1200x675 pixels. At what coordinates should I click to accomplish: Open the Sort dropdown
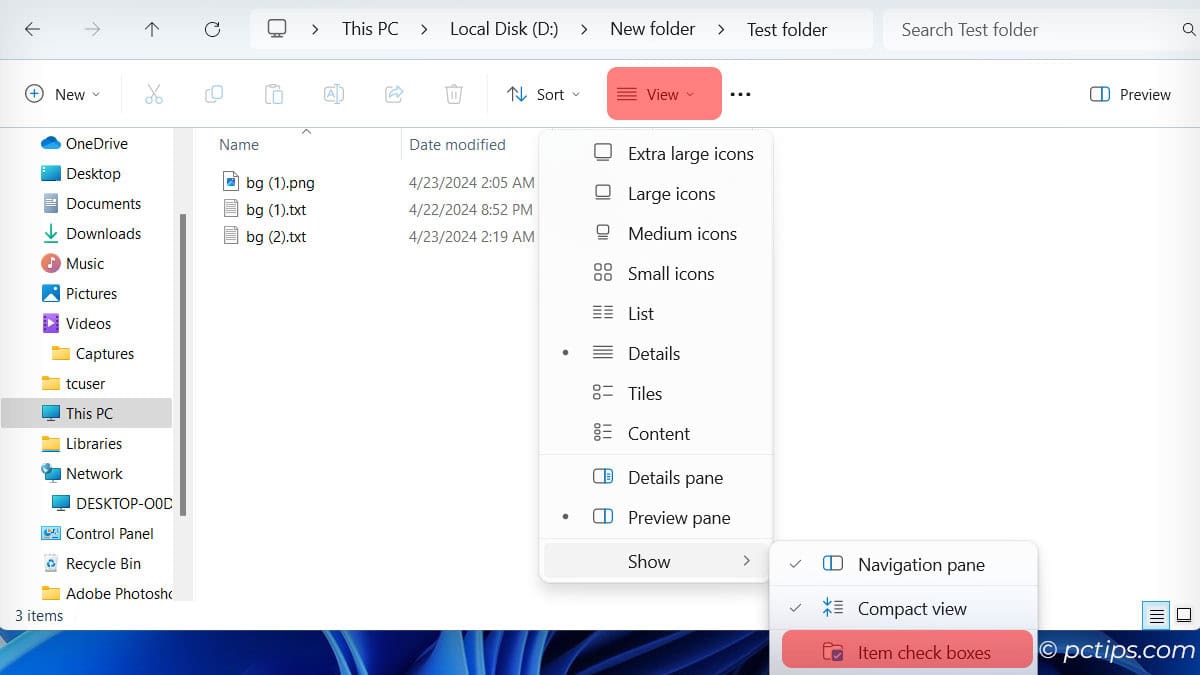(544, 93)
